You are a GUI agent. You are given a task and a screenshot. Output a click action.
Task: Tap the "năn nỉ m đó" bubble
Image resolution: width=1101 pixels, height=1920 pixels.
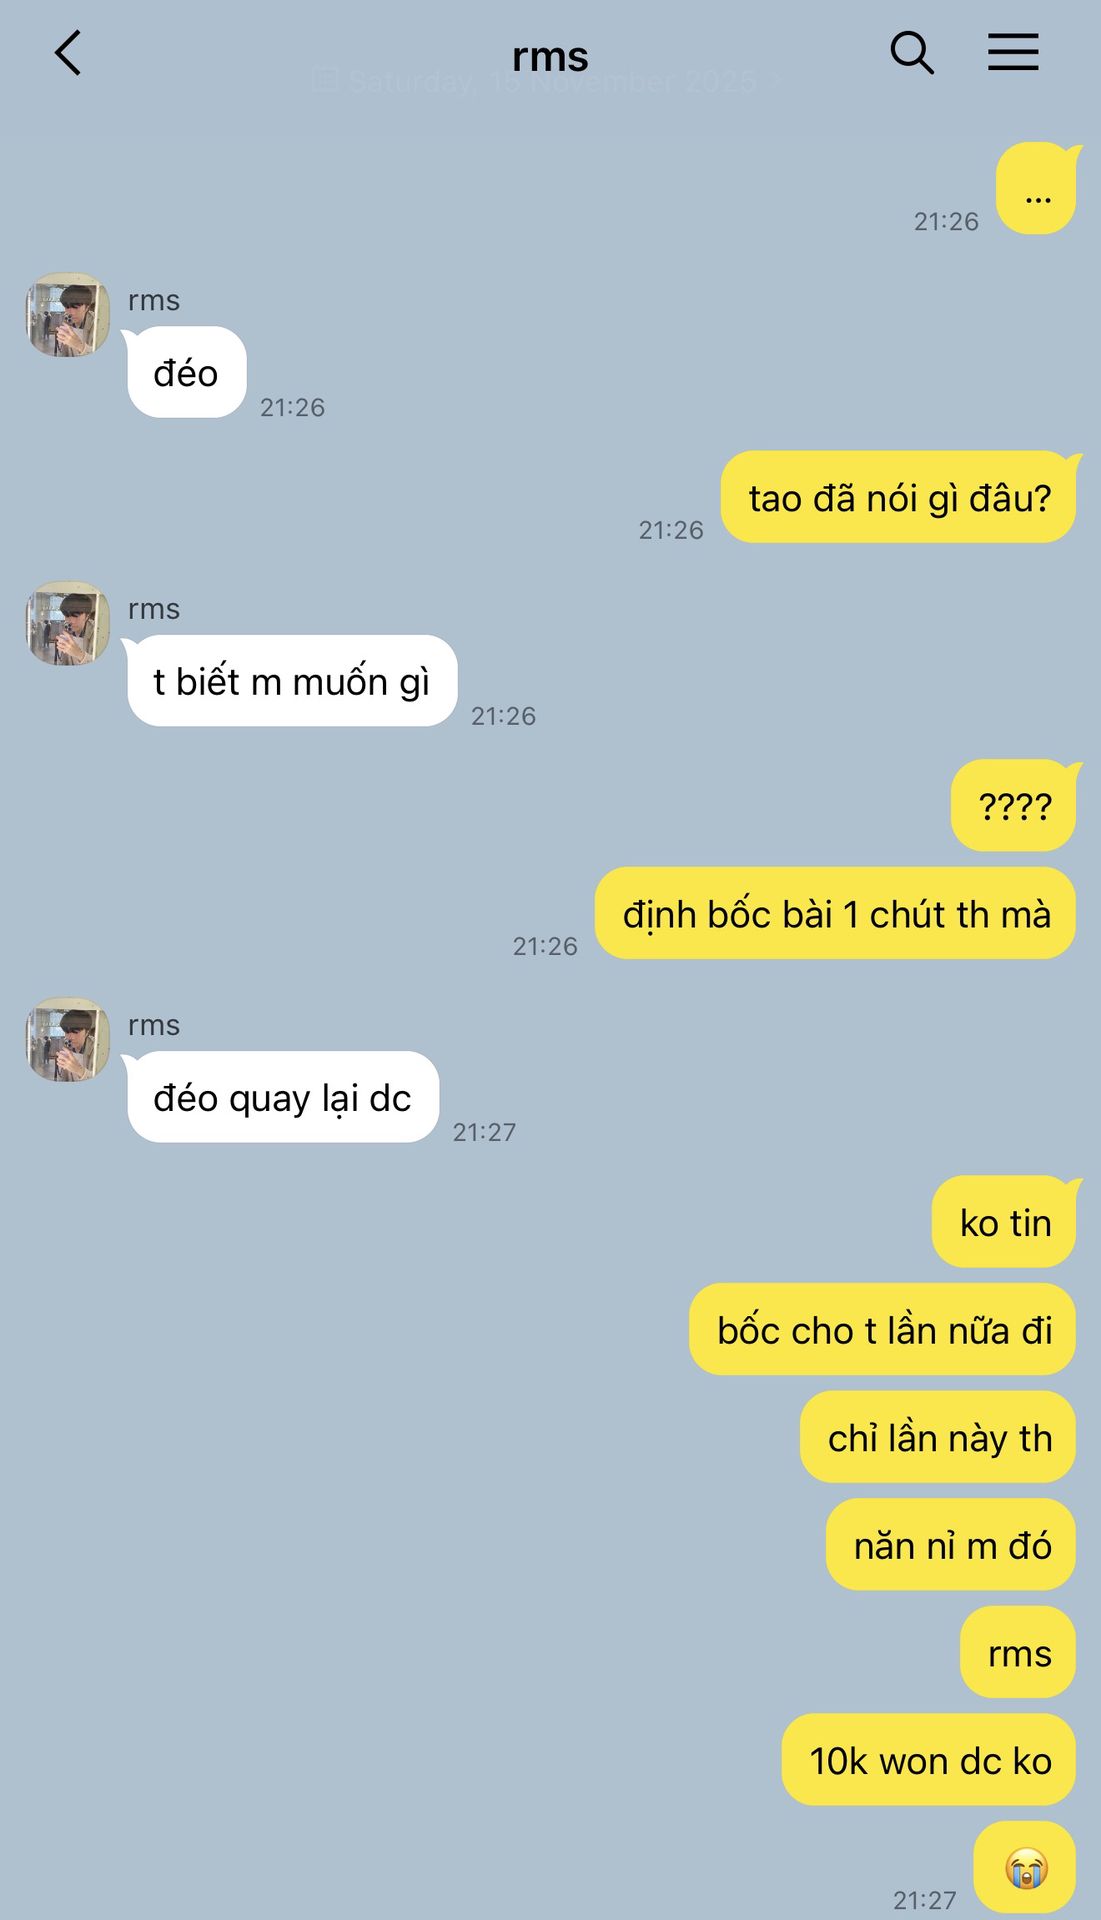pyautogui.click(x=951, y=1545)
